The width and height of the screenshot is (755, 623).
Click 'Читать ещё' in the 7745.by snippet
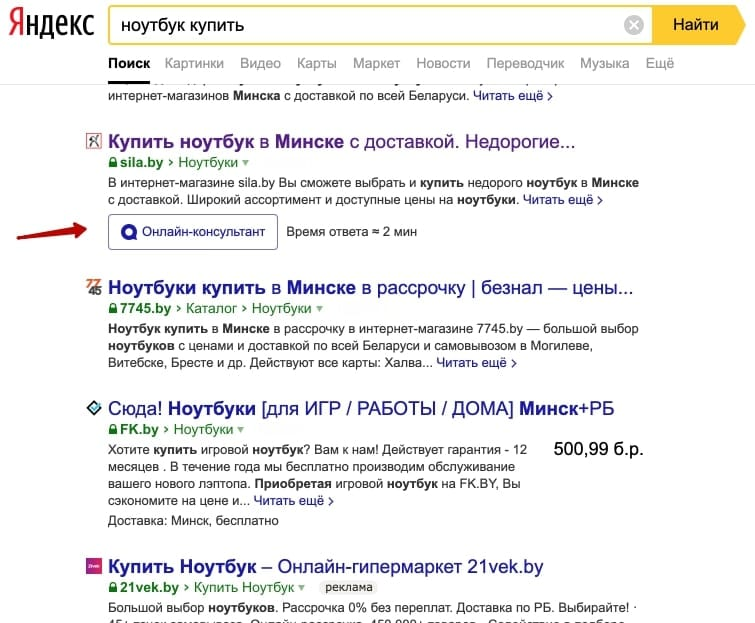click(476, 363)
